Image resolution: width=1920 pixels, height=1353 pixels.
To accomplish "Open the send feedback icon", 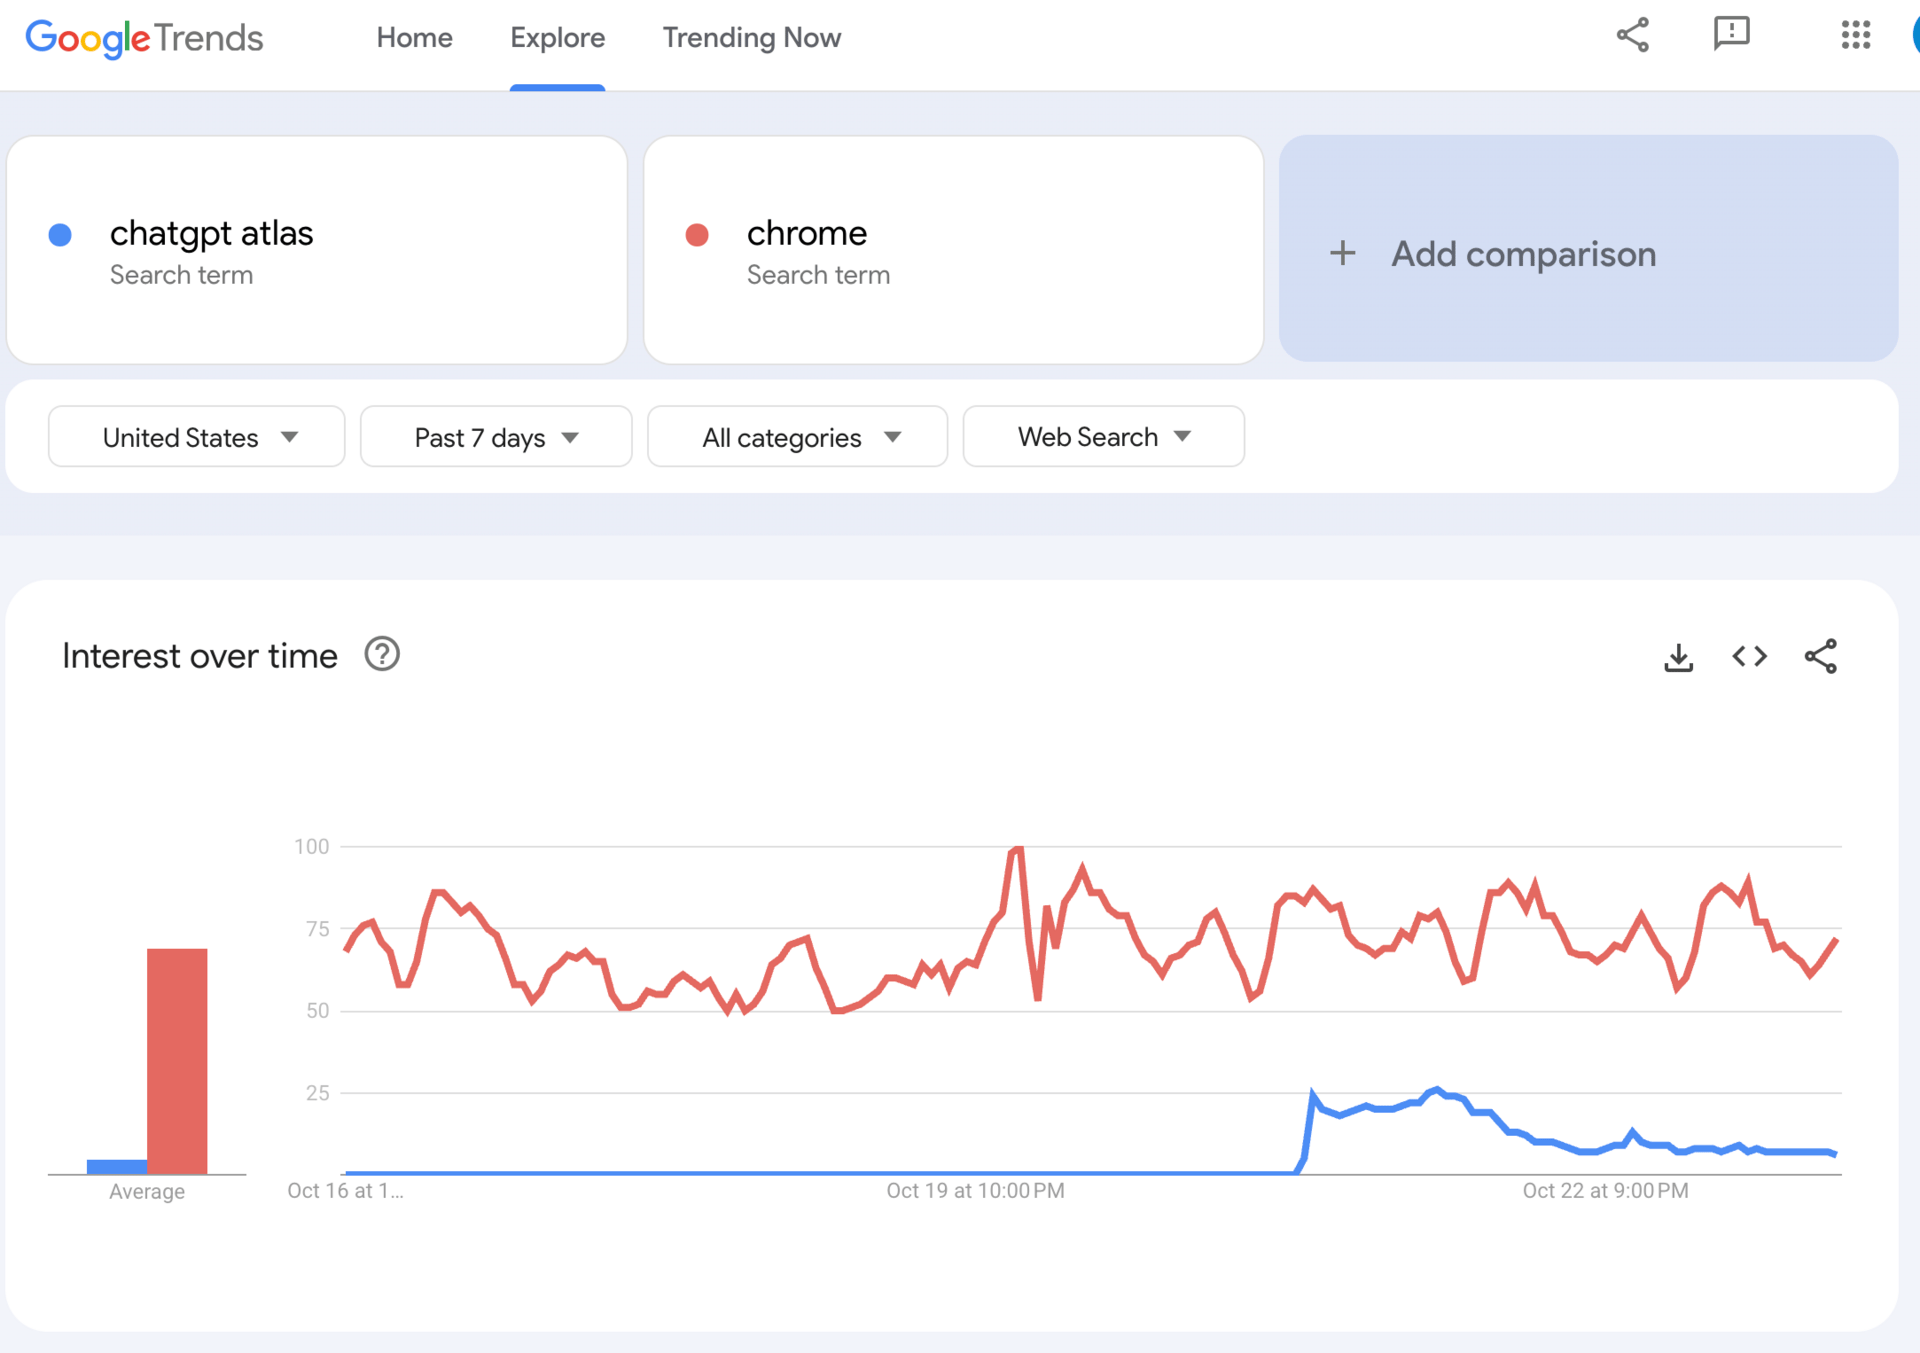I will [1731, 34].
